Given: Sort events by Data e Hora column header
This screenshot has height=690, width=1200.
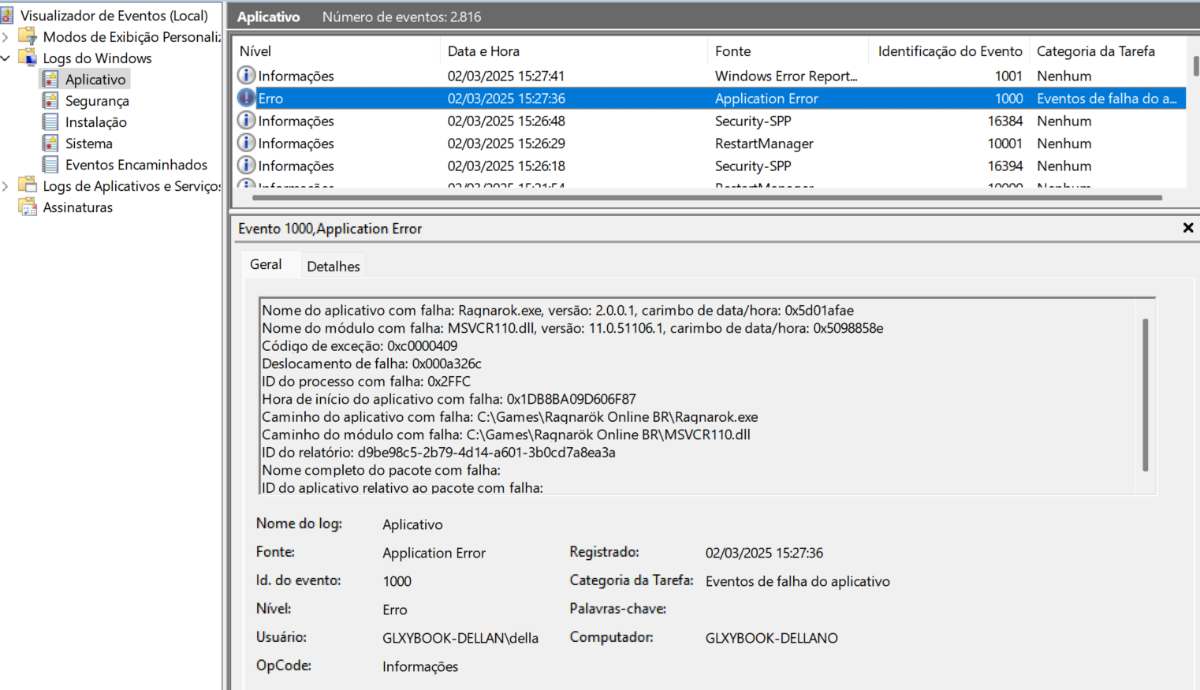Looking at the screenshot, I should 574,51.
